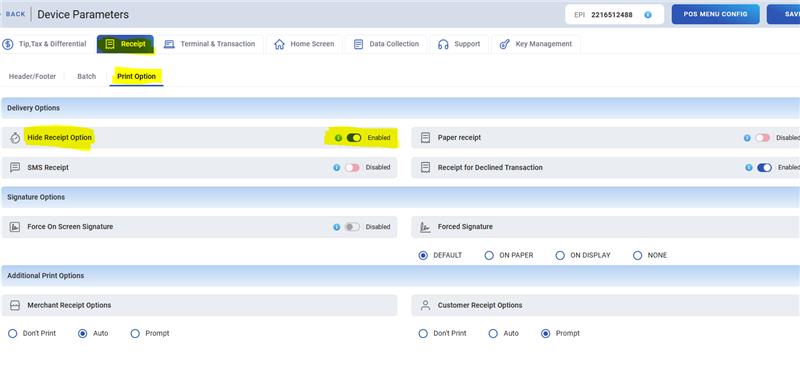This screenshot has height=390, width=800.
Task: Click the EPI 2216512488 field
Action: coord(614,15)
